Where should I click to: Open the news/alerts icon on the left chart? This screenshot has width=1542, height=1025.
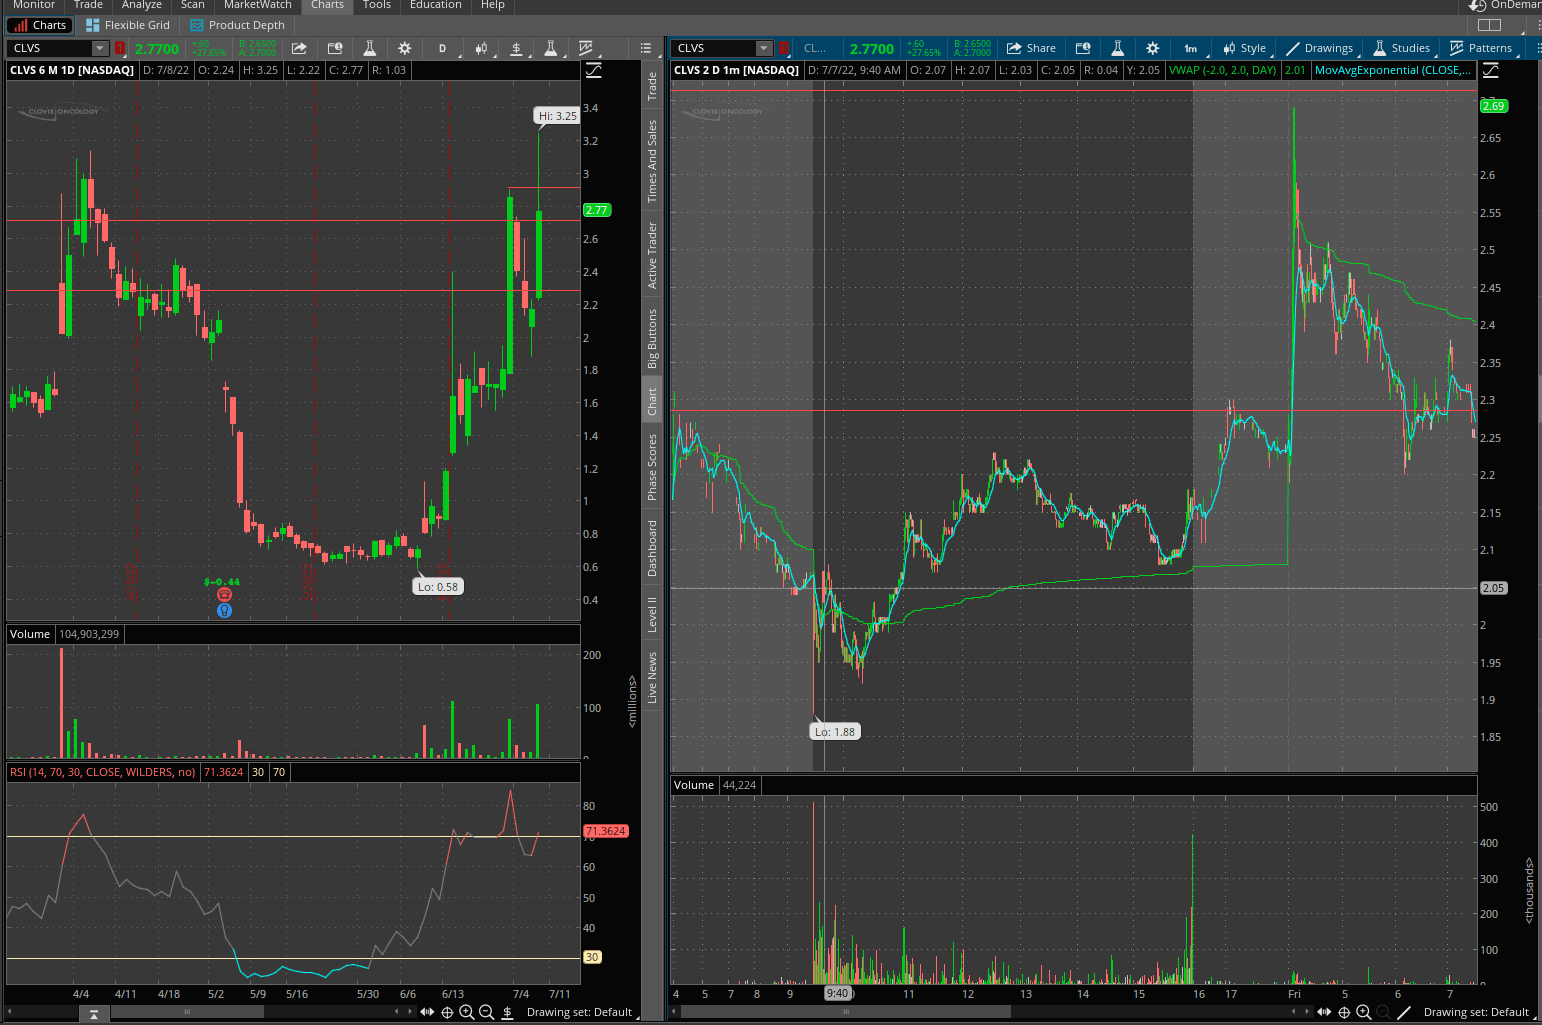coord(335,48)
